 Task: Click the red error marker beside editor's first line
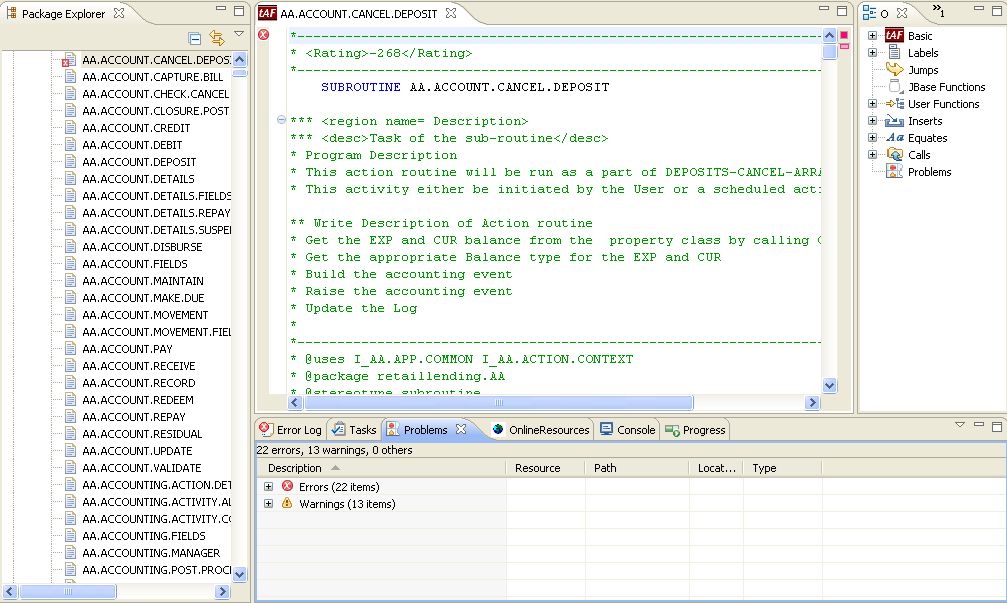(264, 35)
